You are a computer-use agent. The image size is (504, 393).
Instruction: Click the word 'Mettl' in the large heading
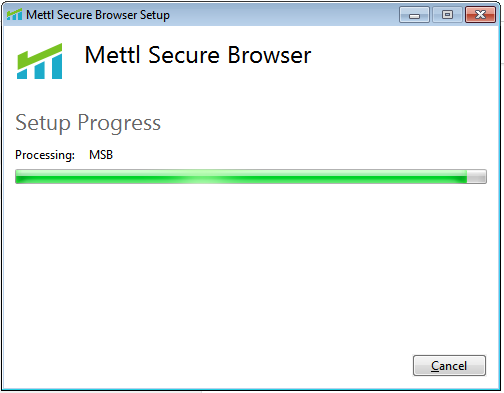112,55
